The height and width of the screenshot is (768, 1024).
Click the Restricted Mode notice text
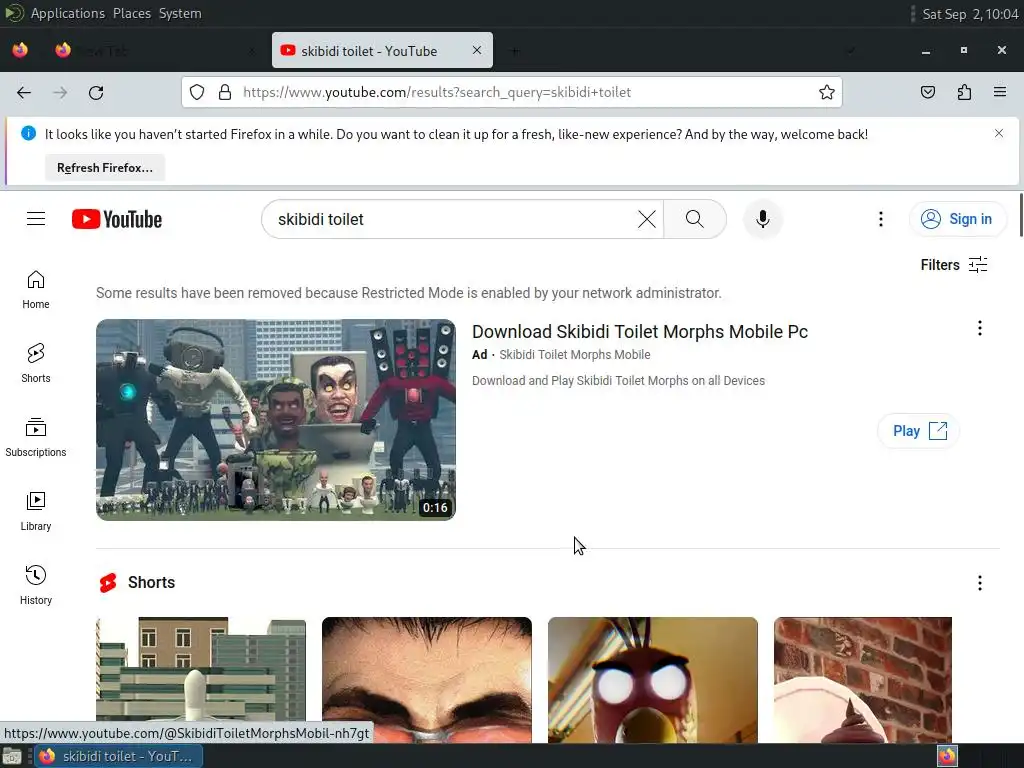(x=409, y=293)
